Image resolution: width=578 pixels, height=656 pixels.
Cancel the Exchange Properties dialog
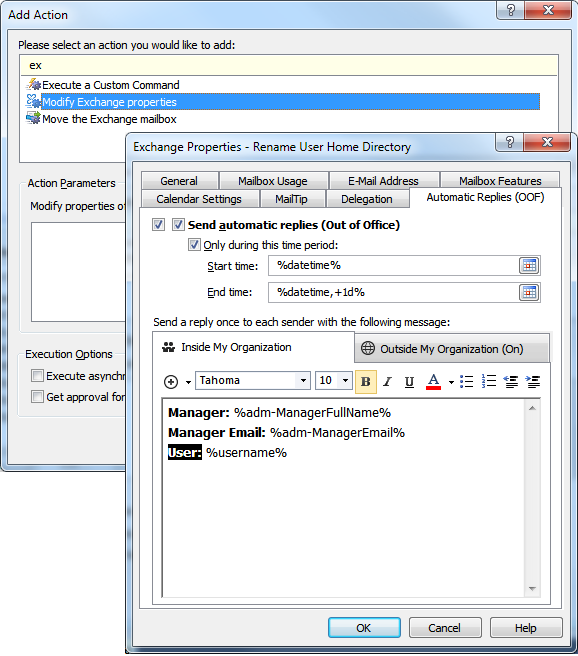pyautogui.click(x=445, y=628)
